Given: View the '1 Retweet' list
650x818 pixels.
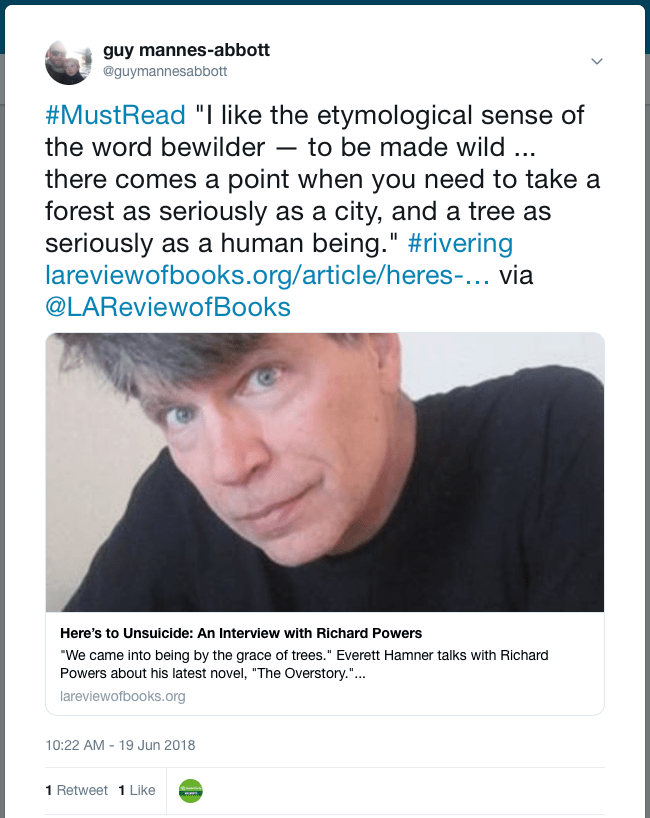Looking at the screenshot, I should (x=77, y=790).
